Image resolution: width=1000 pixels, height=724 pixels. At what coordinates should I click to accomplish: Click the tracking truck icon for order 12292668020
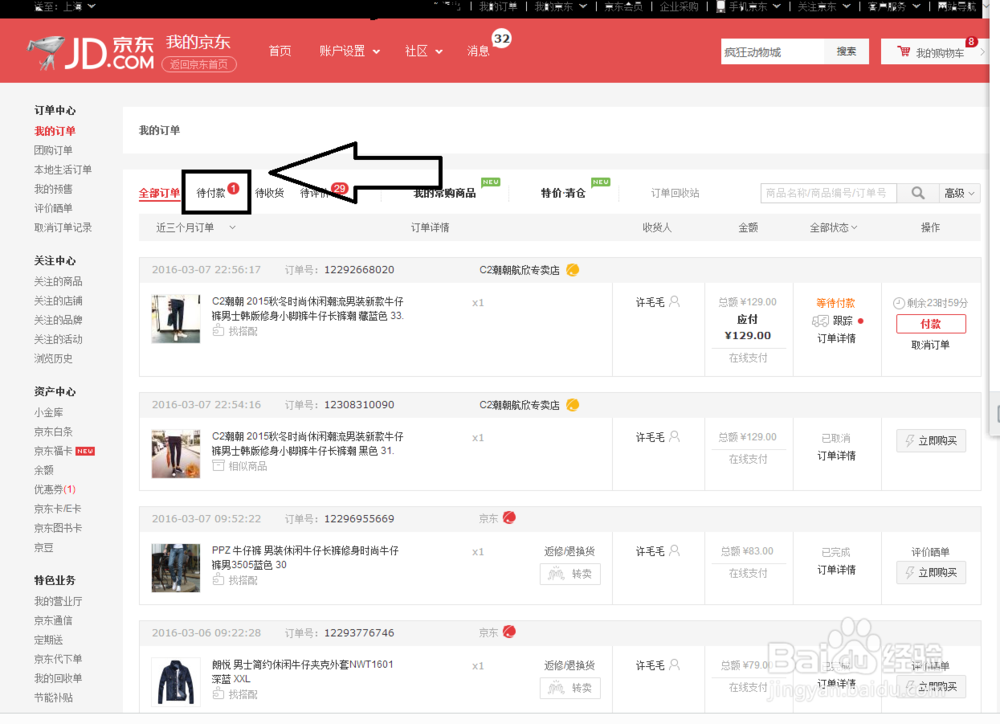820,321
